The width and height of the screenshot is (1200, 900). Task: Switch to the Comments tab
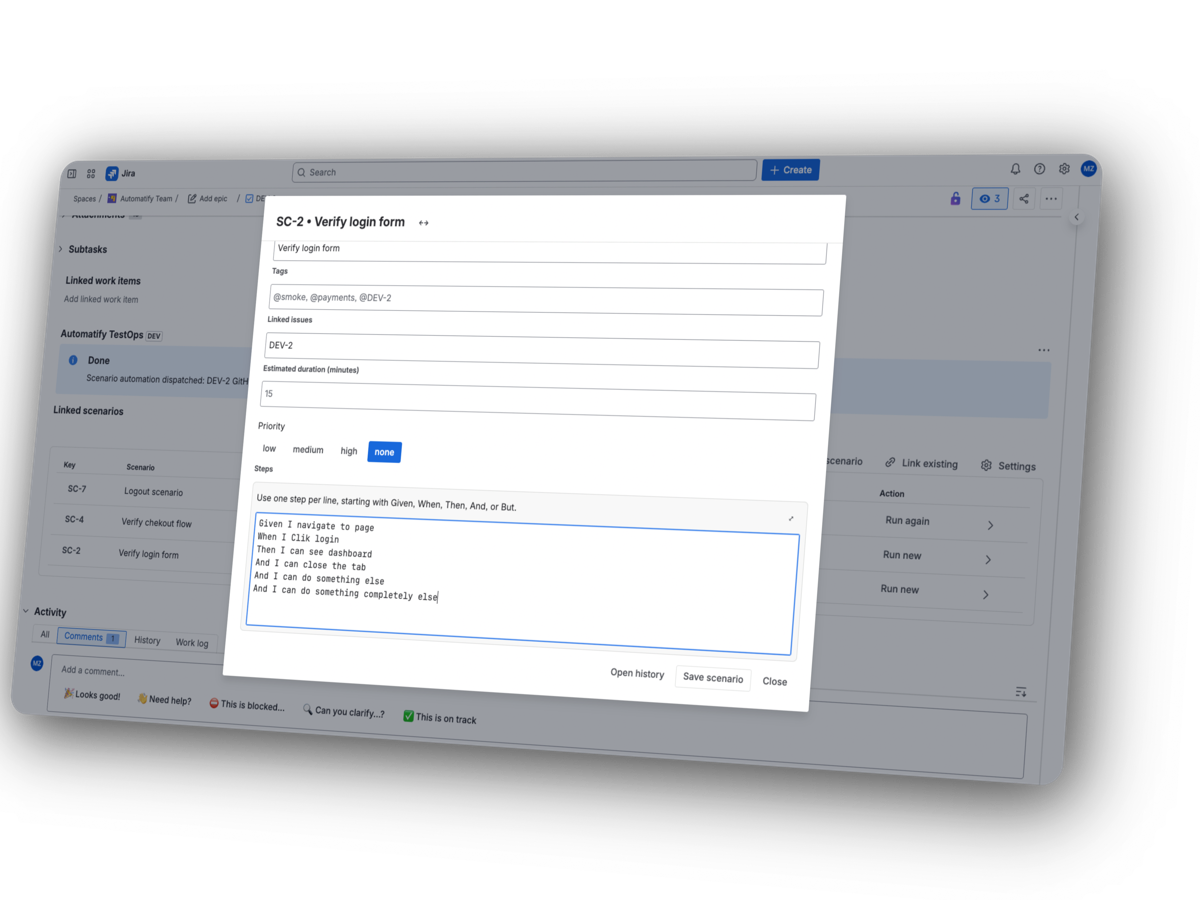(x=91, y=637)
